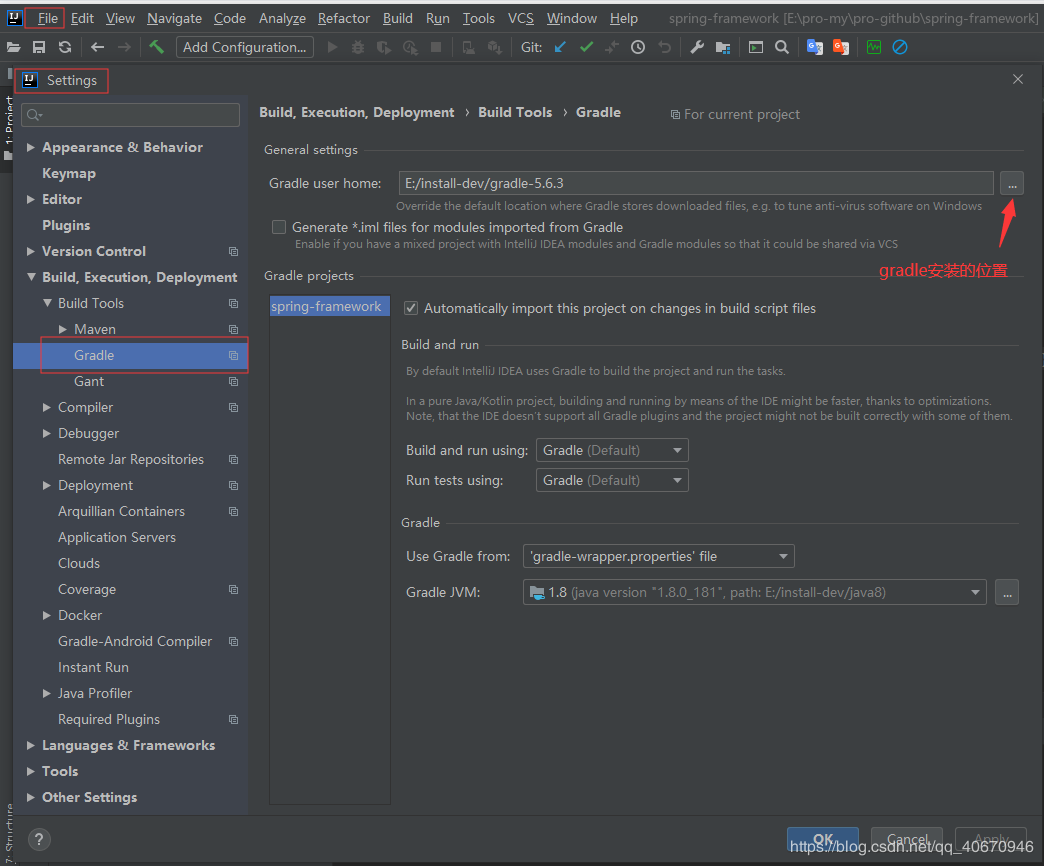Expand the Maven node
This screenshot has width=1044, height=866.
pos(63,329)
